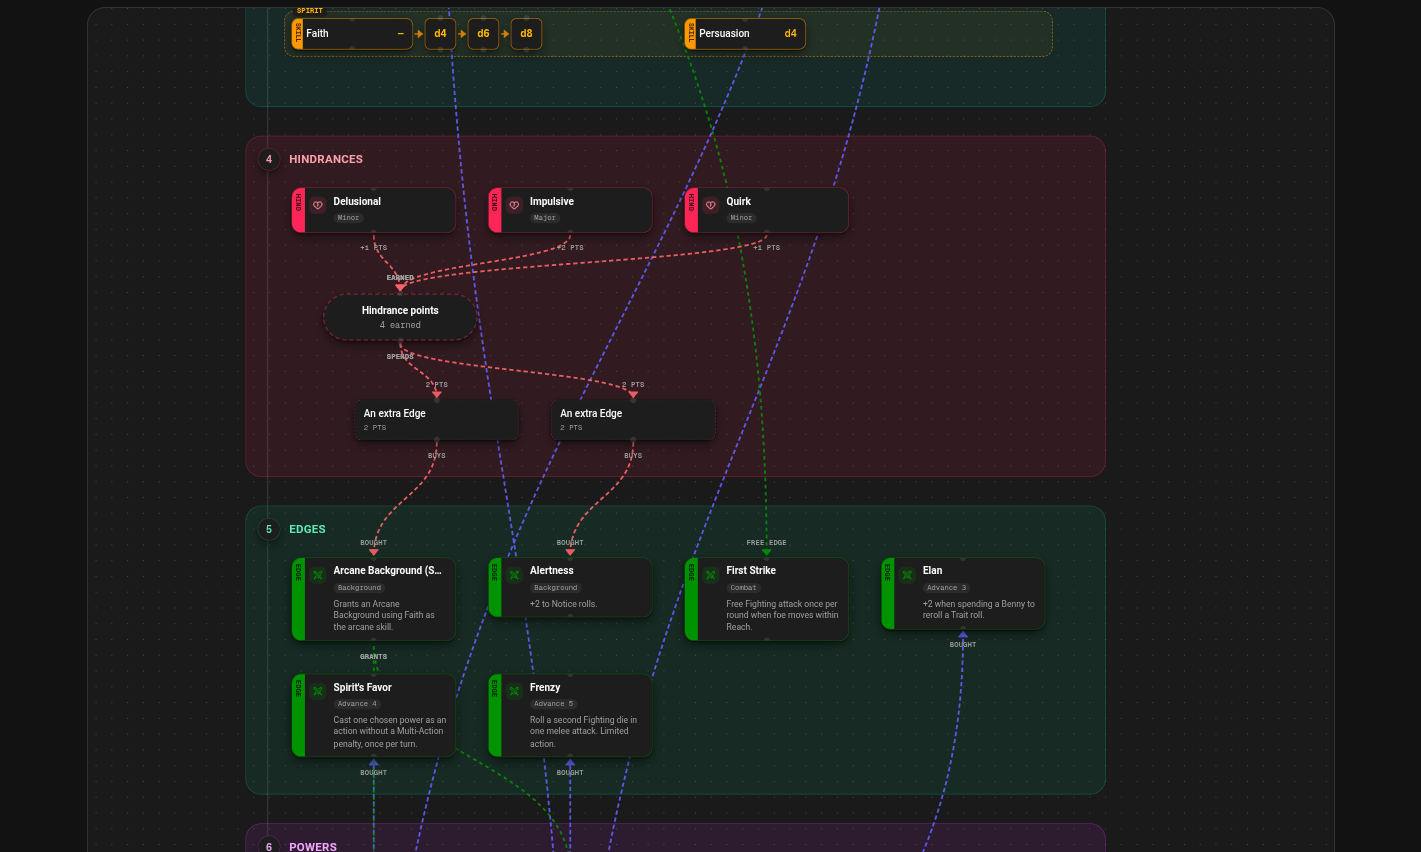Open the First Strike edge card title
Image resolution: width=1421 pixels, height=852 pixels.
pos(751,570)
